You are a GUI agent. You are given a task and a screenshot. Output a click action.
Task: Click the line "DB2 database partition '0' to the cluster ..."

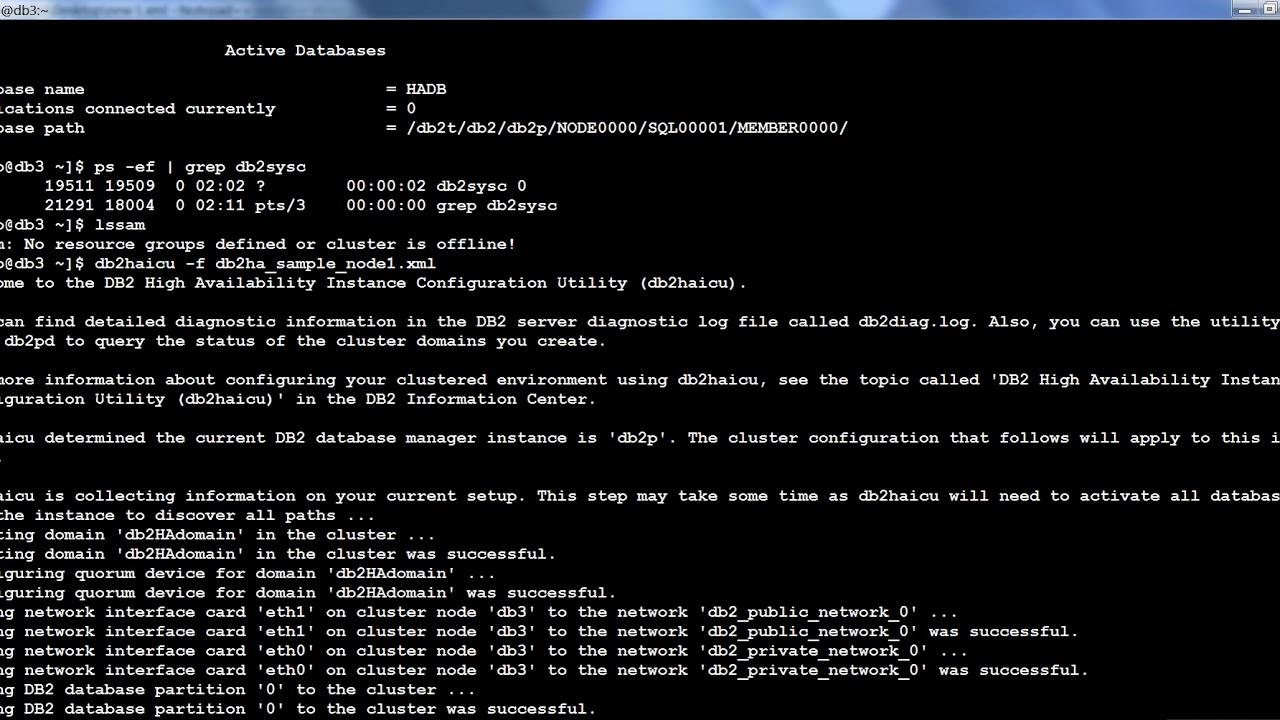point(238,690)
